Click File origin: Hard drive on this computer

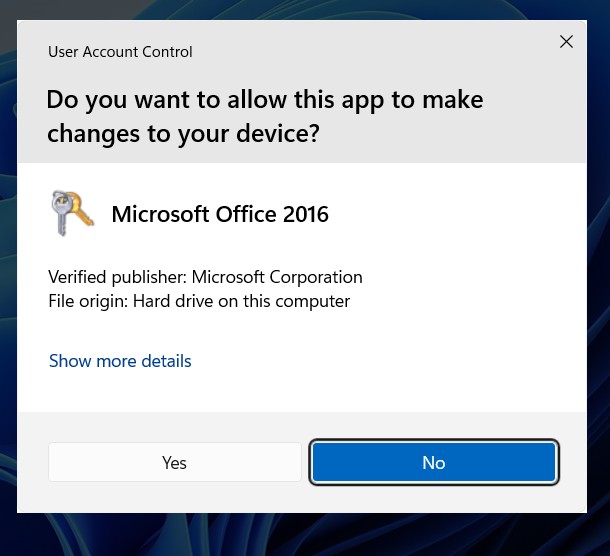click(x=199, y=301)
